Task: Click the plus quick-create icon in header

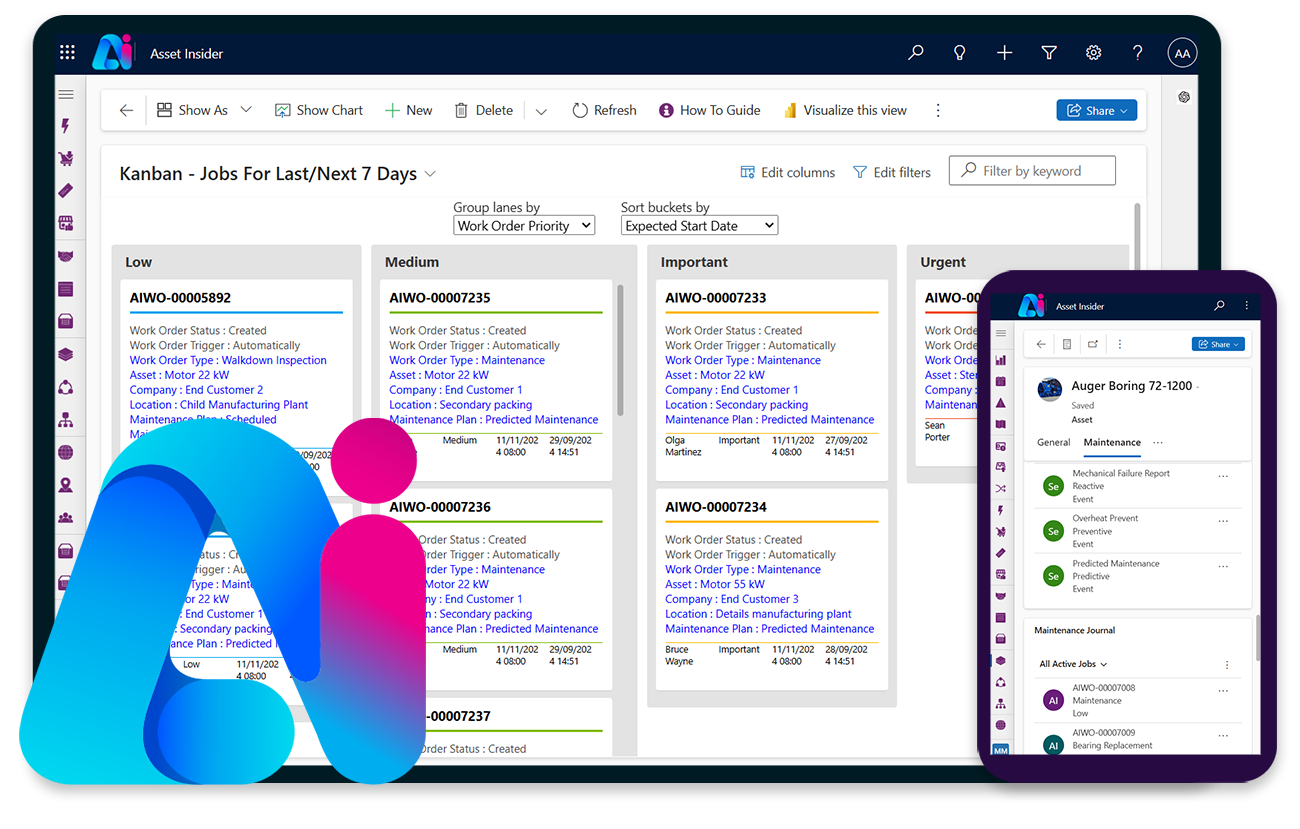Action: (1005, 53)
